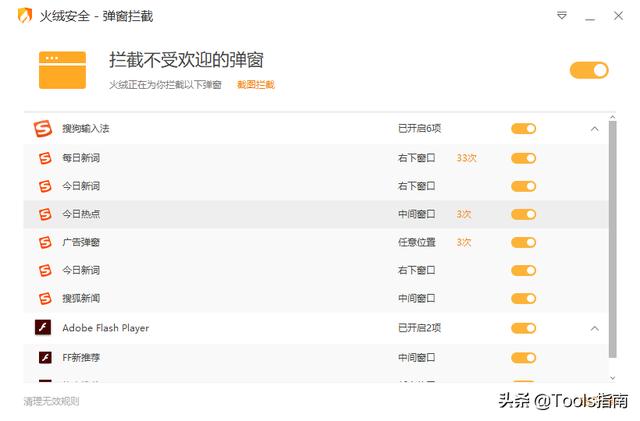Click the Sogou icon in the 每日新词 row
The height and width of the screenshot is (421, 640).
[x=45, y=158]
